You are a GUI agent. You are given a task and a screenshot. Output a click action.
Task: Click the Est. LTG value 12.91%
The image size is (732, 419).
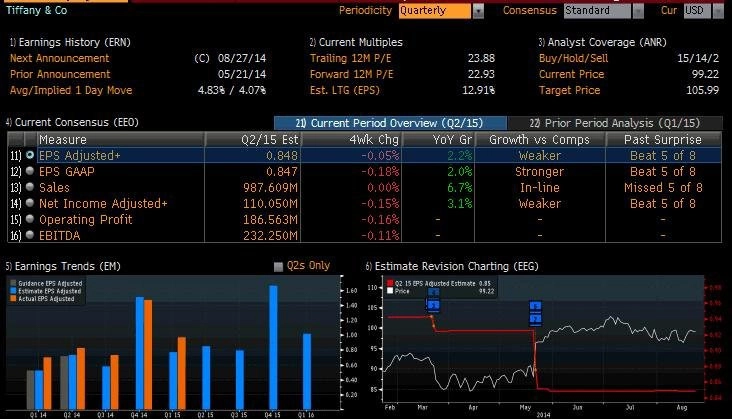point(479,90)
